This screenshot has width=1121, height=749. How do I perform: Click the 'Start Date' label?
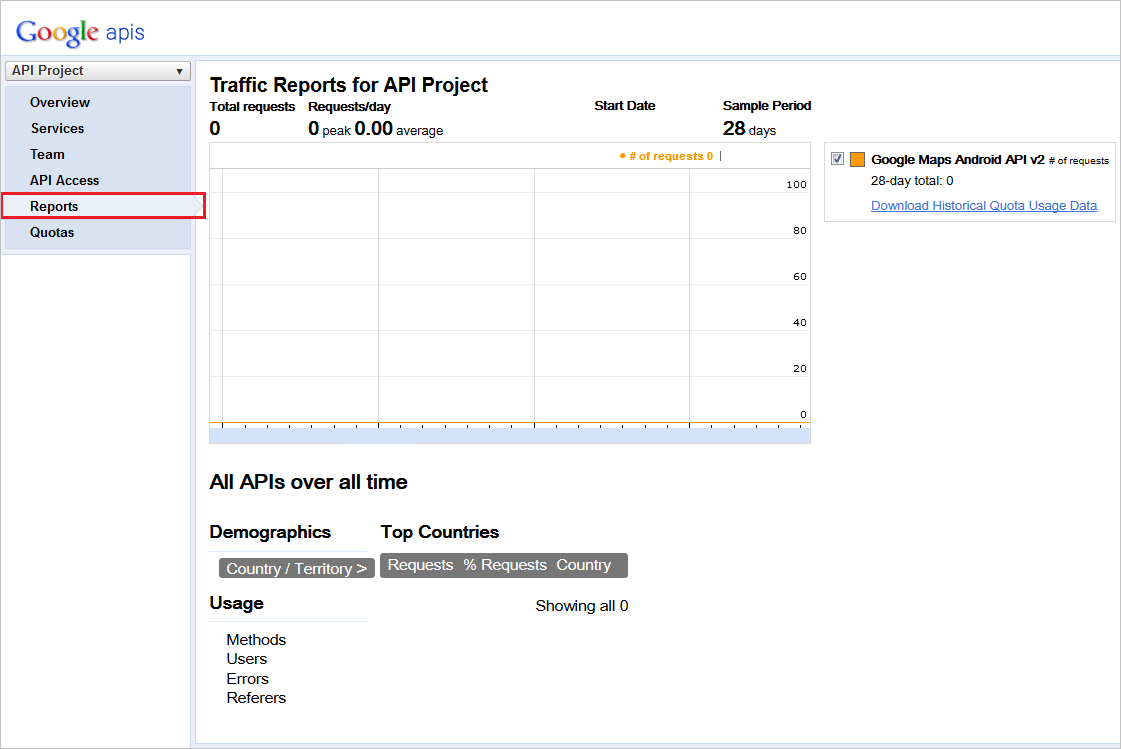coord(625,106)
